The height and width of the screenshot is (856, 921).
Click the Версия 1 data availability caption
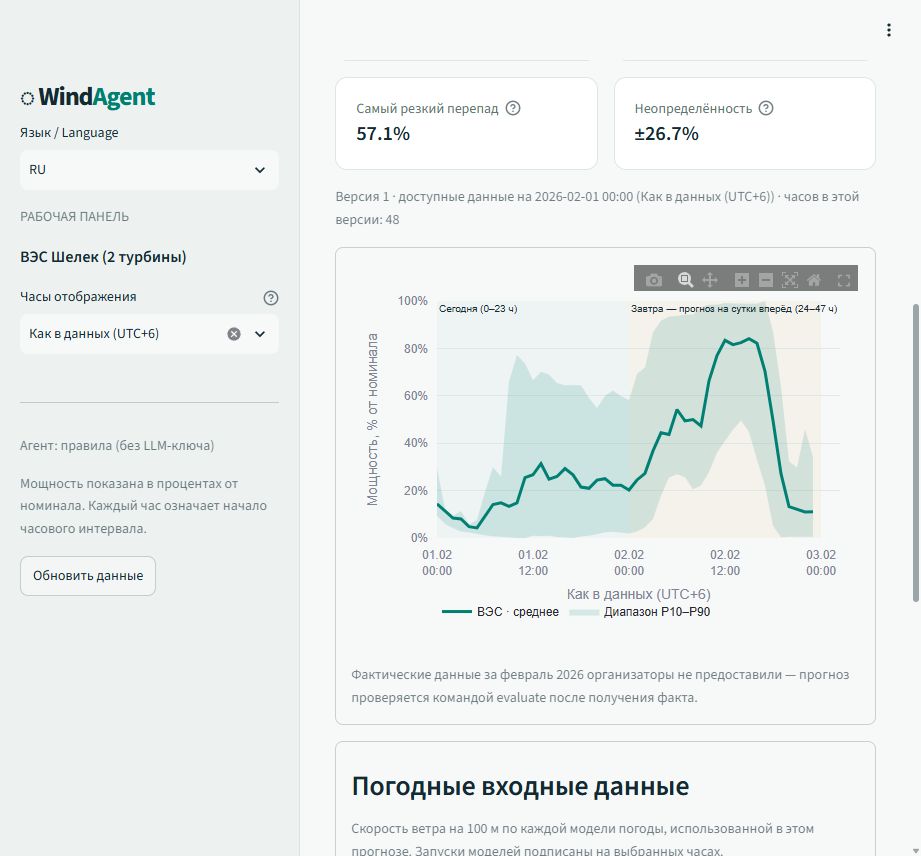tap(597, 208)
